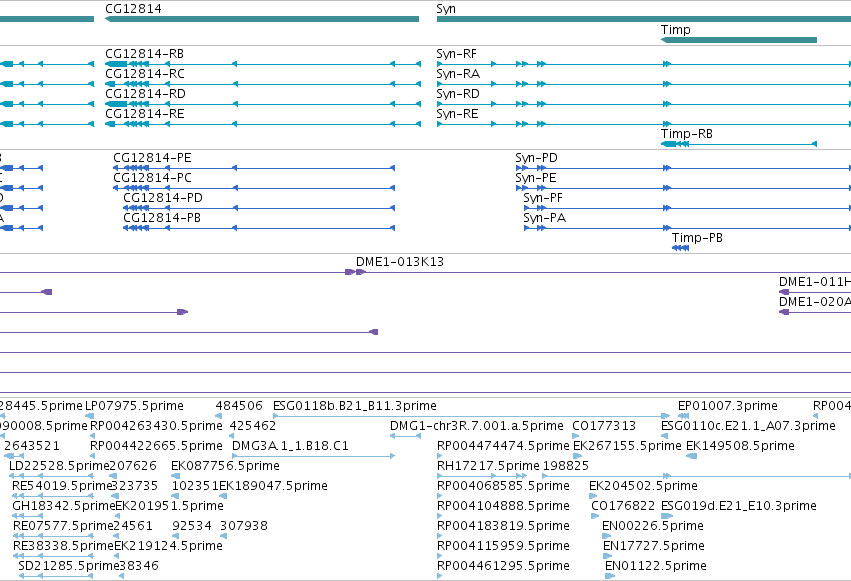The image size is (851, 581).
Task: Select the Syn gene bar
Action: point(644,19)
